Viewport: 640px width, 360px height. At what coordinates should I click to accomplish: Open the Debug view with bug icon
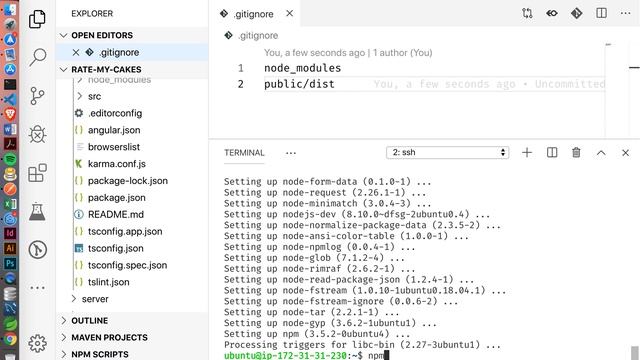[38, 134]
